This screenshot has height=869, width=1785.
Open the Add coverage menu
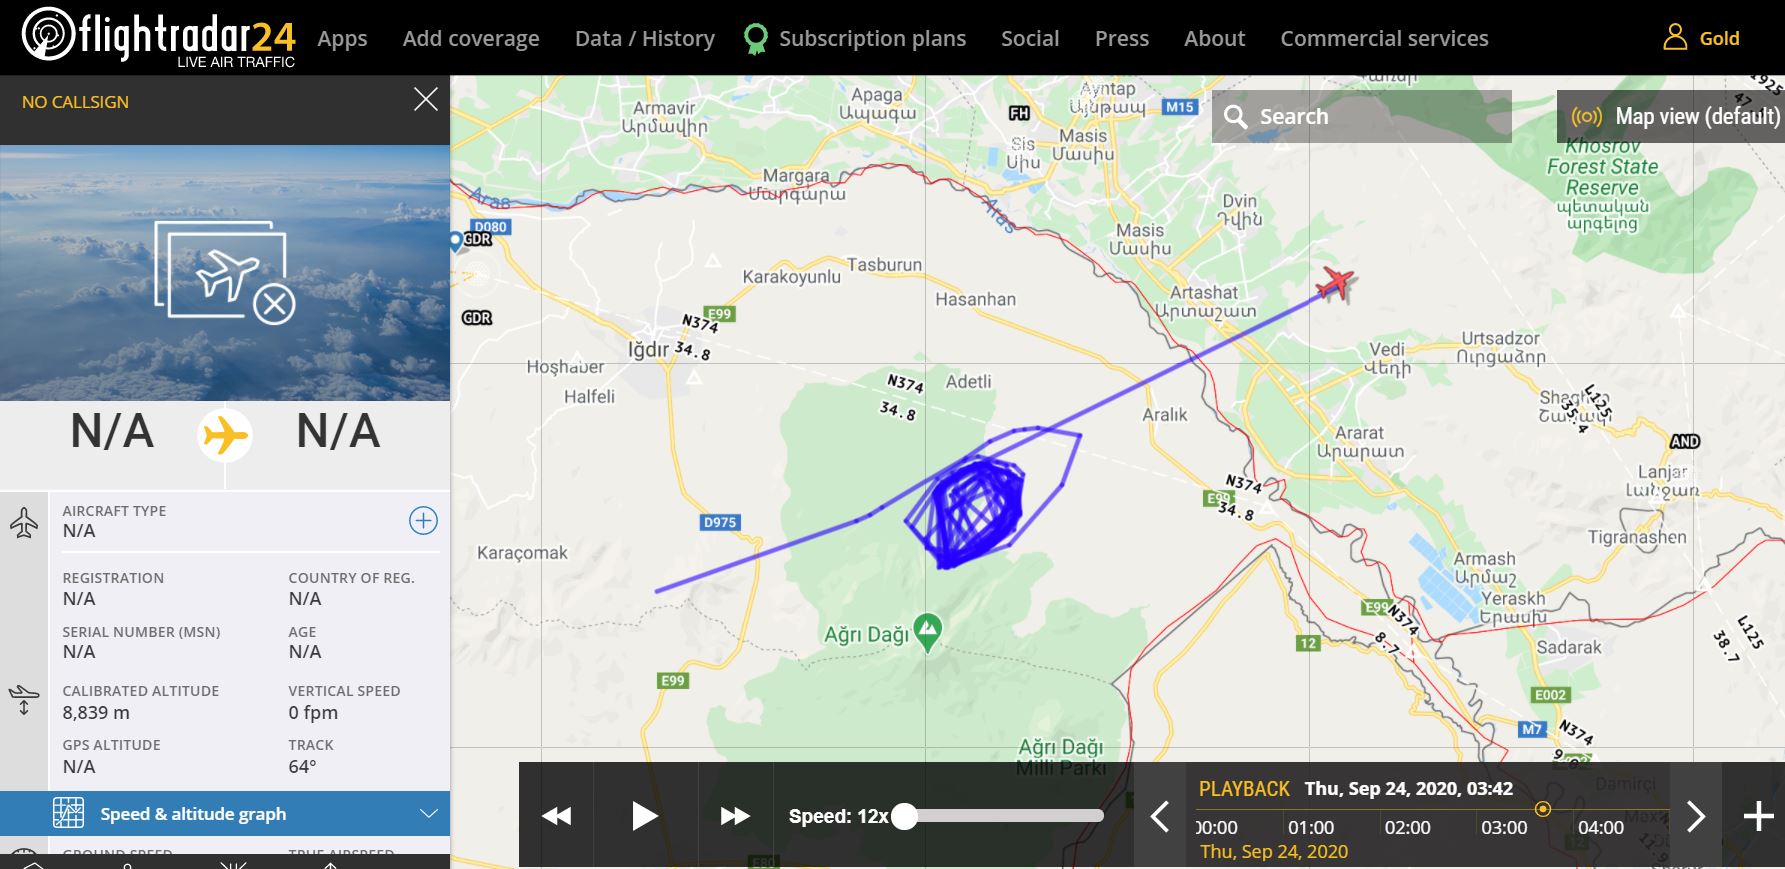click(471, 39)
